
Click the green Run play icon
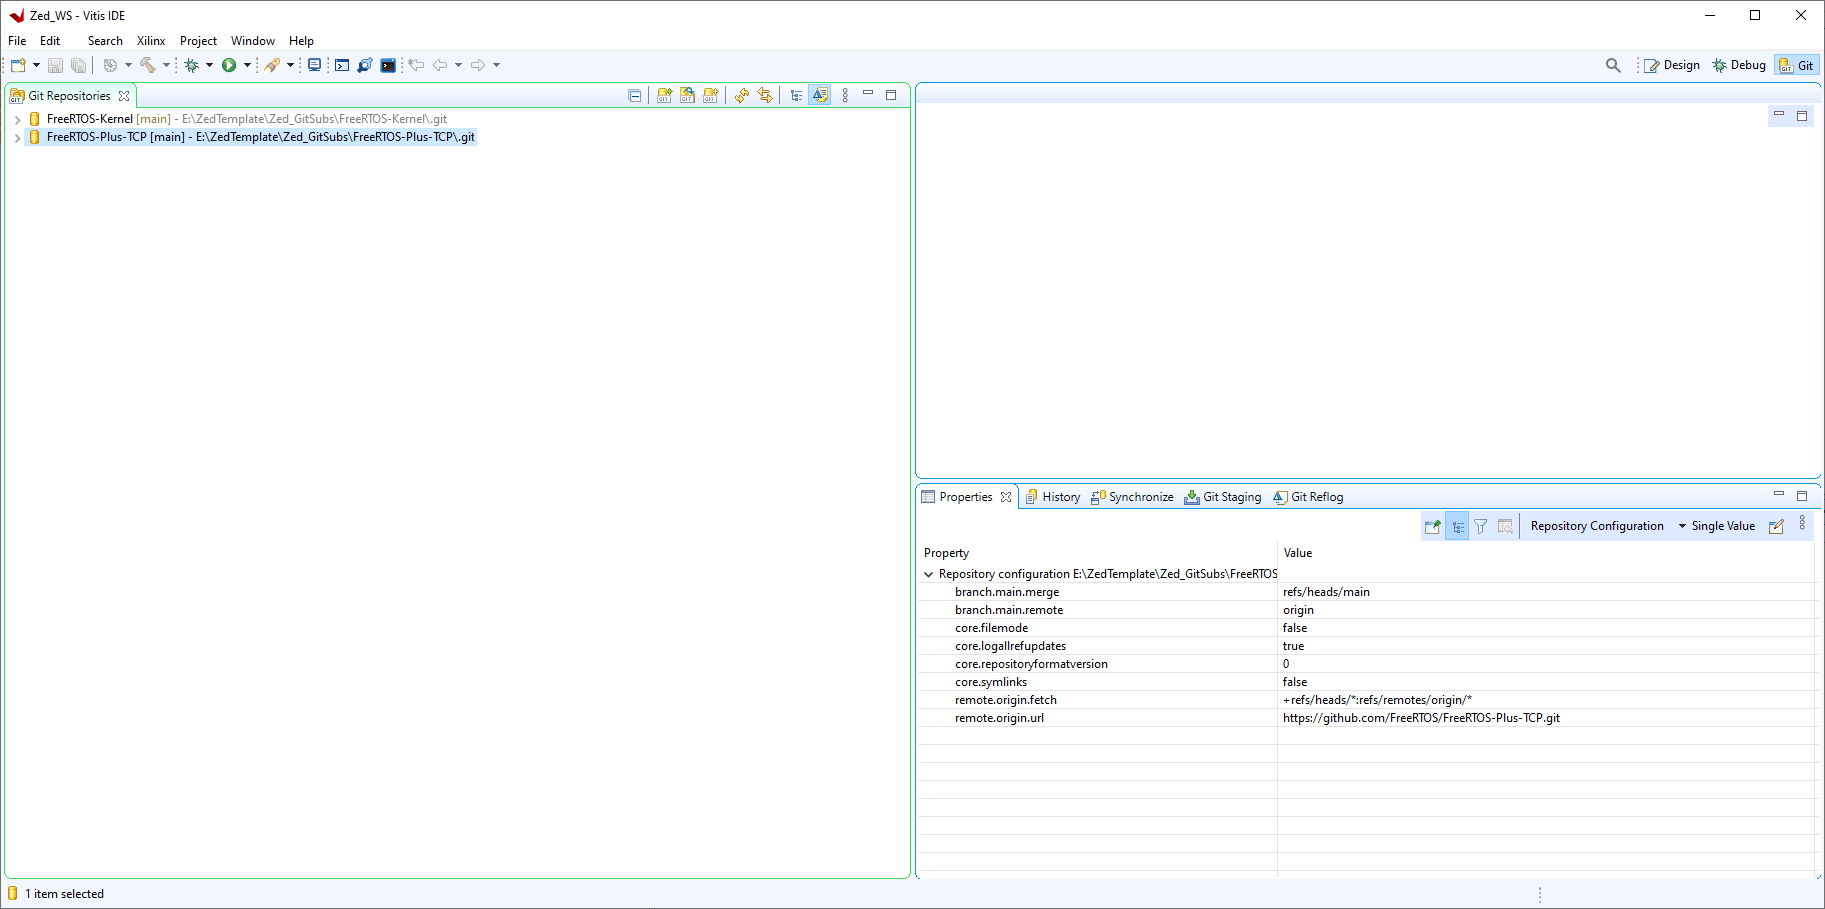click(229, 65)
